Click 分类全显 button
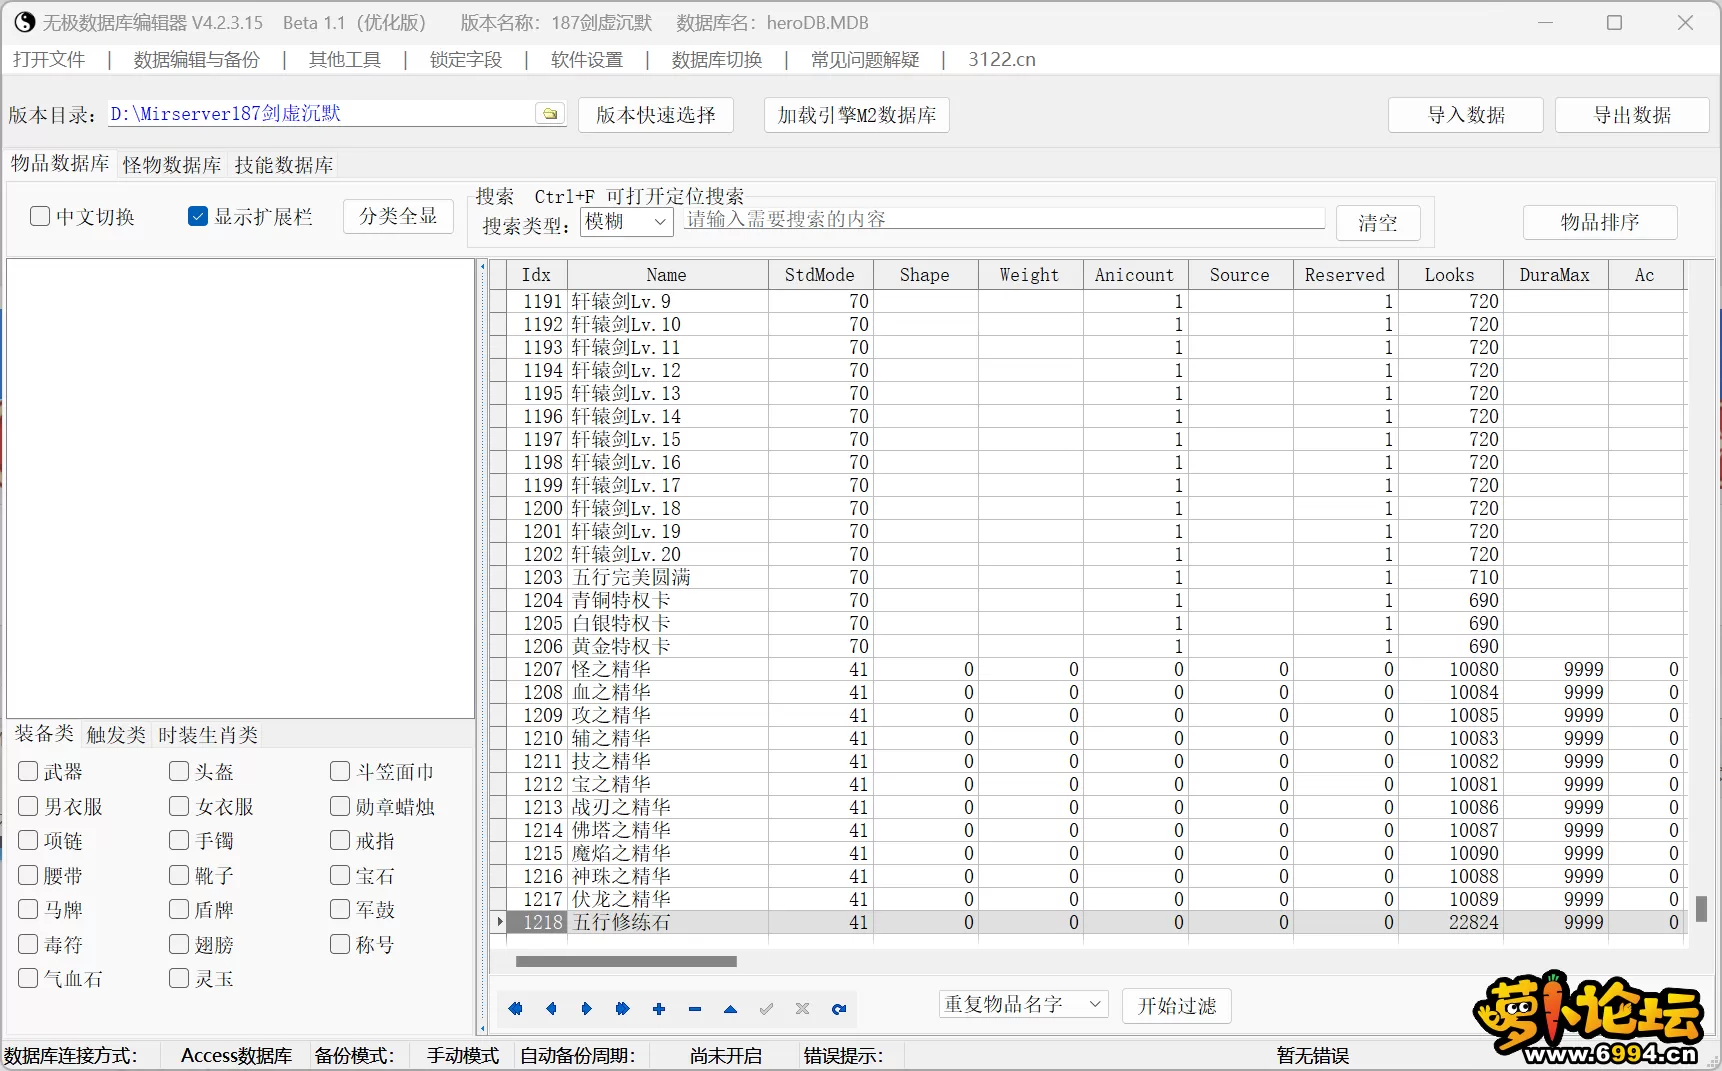The image size is (1722, 1071). 398,216
